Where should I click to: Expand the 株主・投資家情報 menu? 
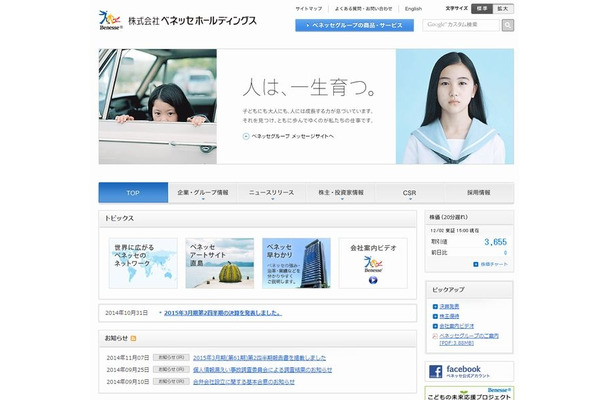click(x=341, y=193)
